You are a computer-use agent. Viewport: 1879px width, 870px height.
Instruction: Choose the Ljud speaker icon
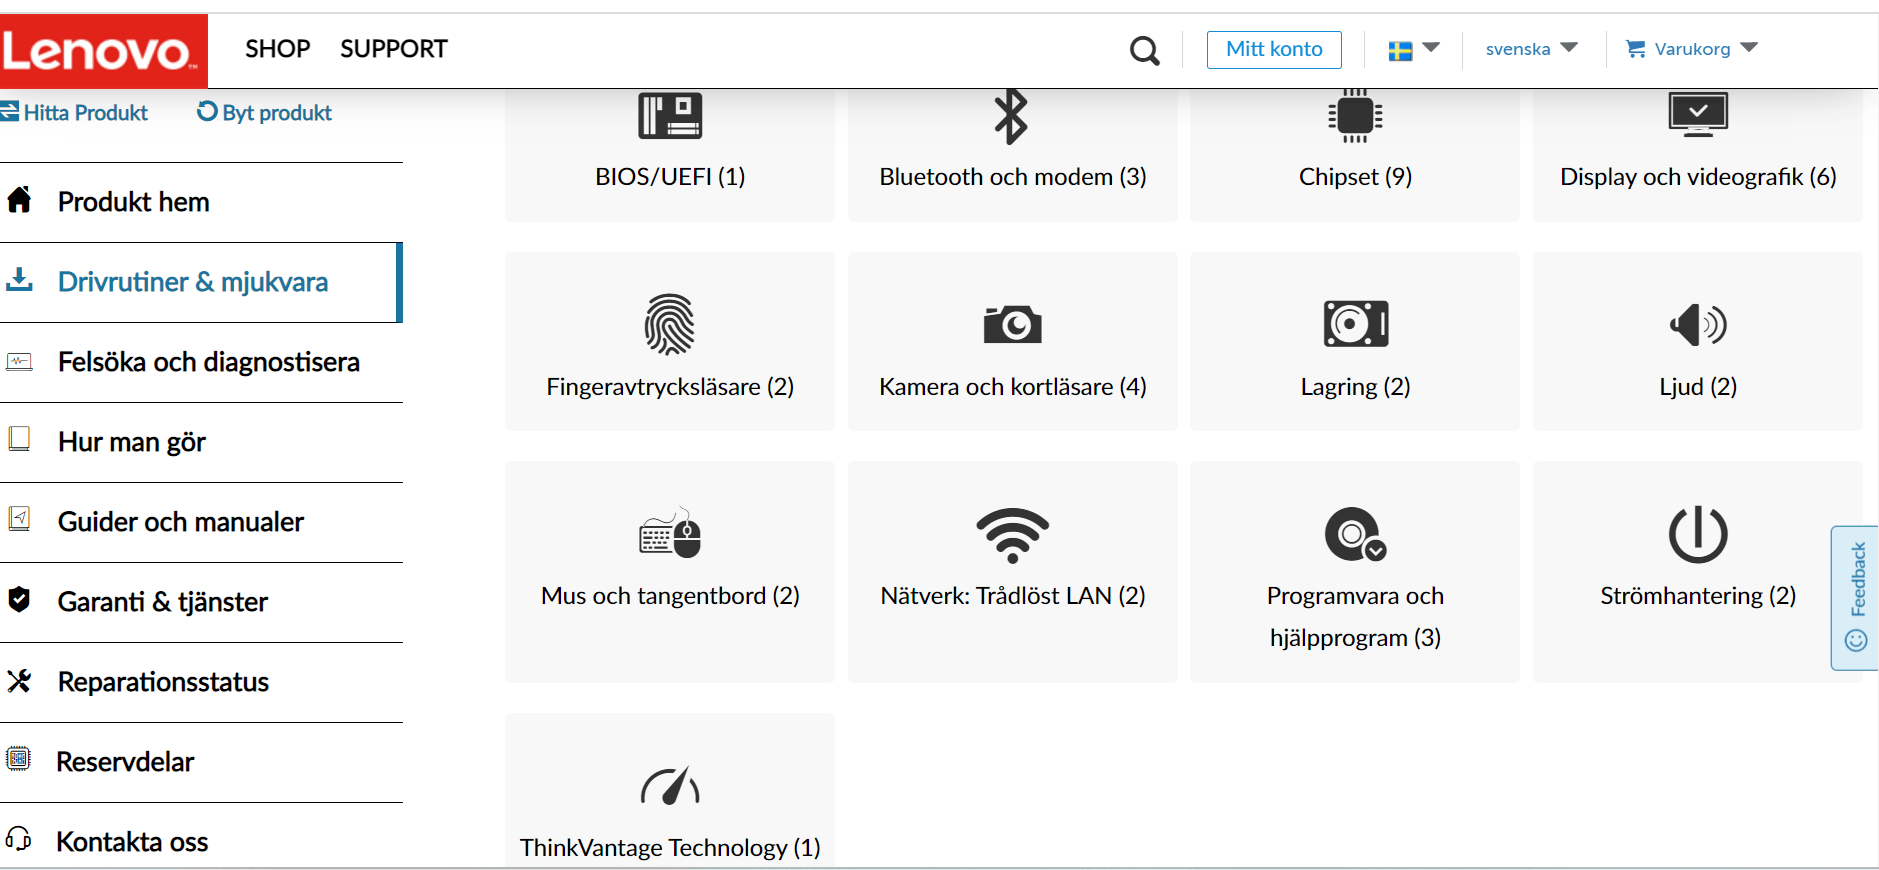(1698, 324)
